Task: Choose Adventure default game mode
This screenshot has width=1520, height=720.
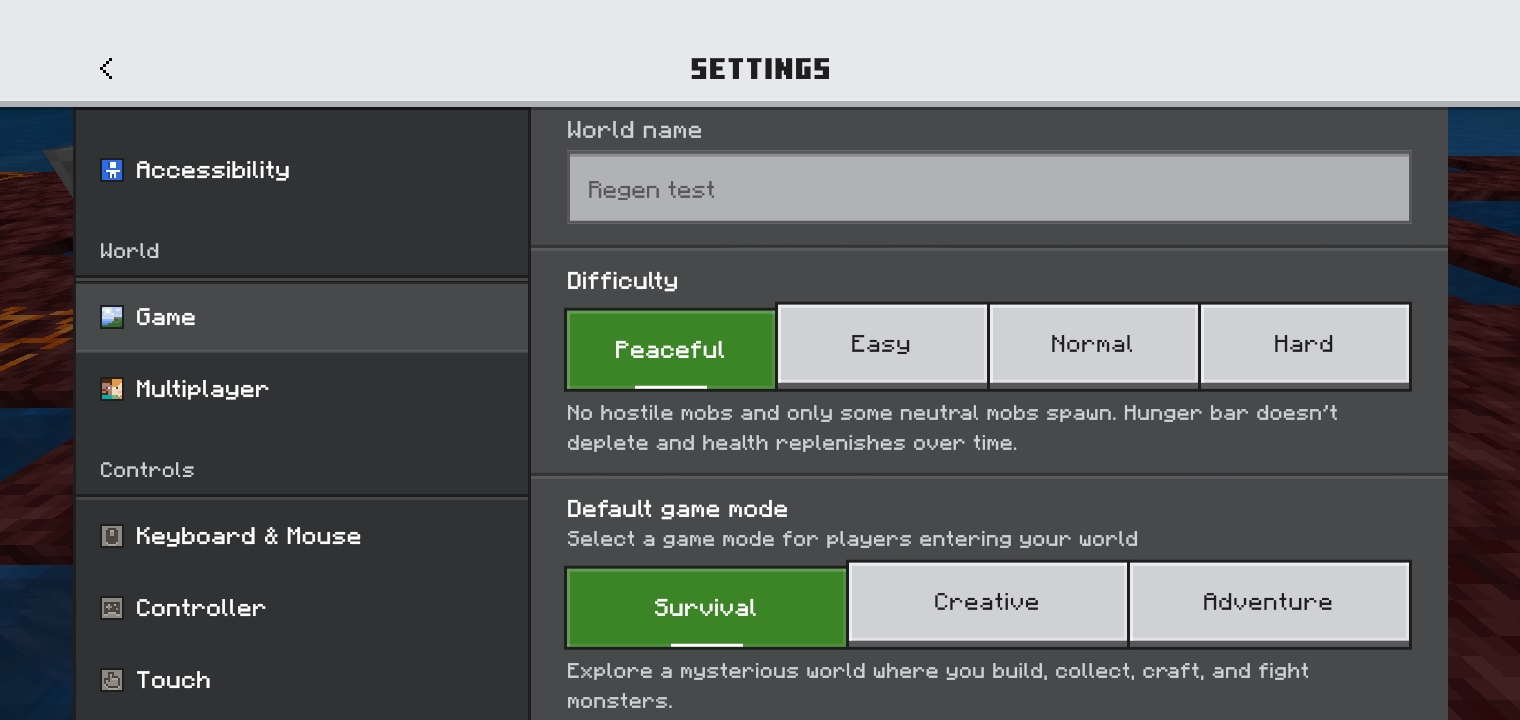Action: 1269,602
